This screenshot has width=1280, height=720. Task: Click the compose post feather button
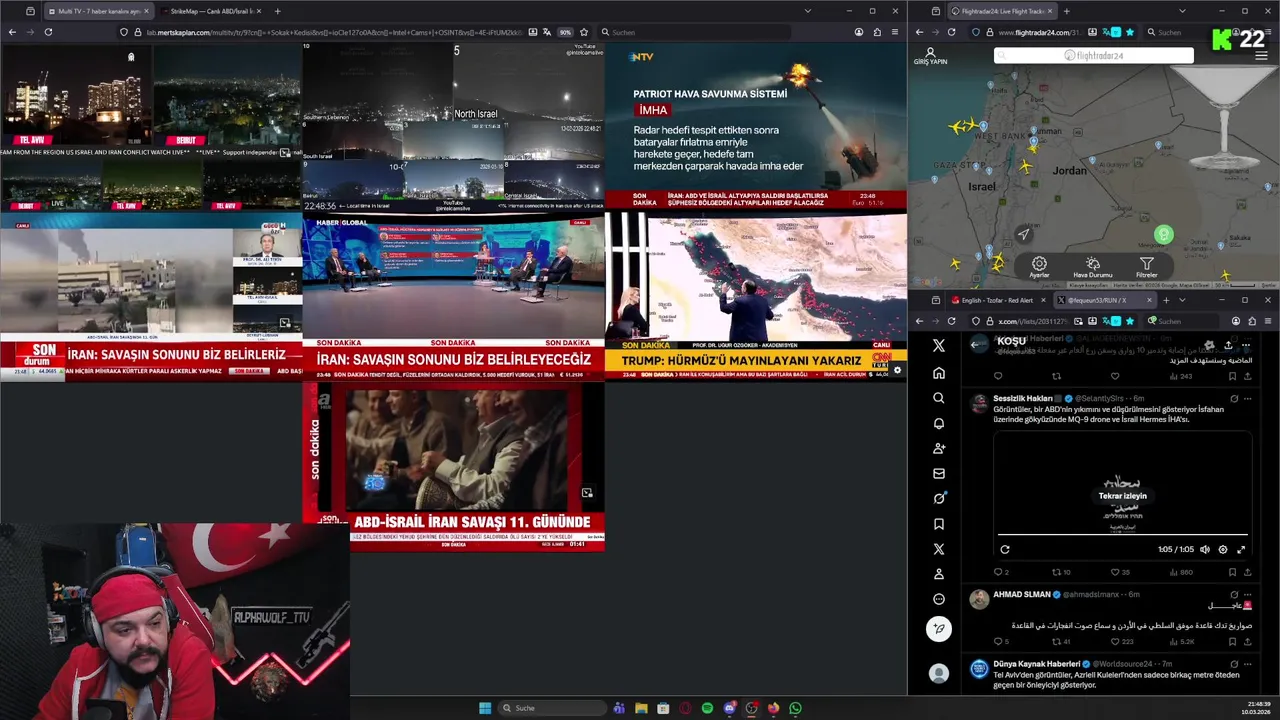coord(938,628)
